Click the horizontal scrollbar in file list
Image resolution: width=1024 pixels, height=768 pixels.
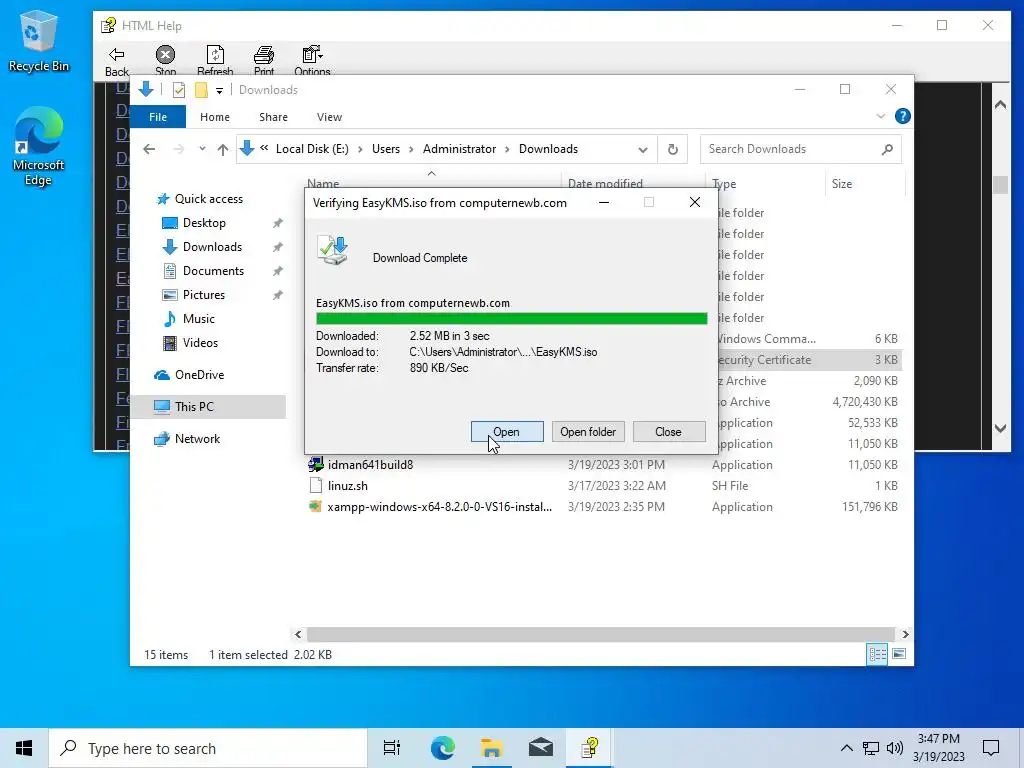pyautogui.click(x=600, y=634)
